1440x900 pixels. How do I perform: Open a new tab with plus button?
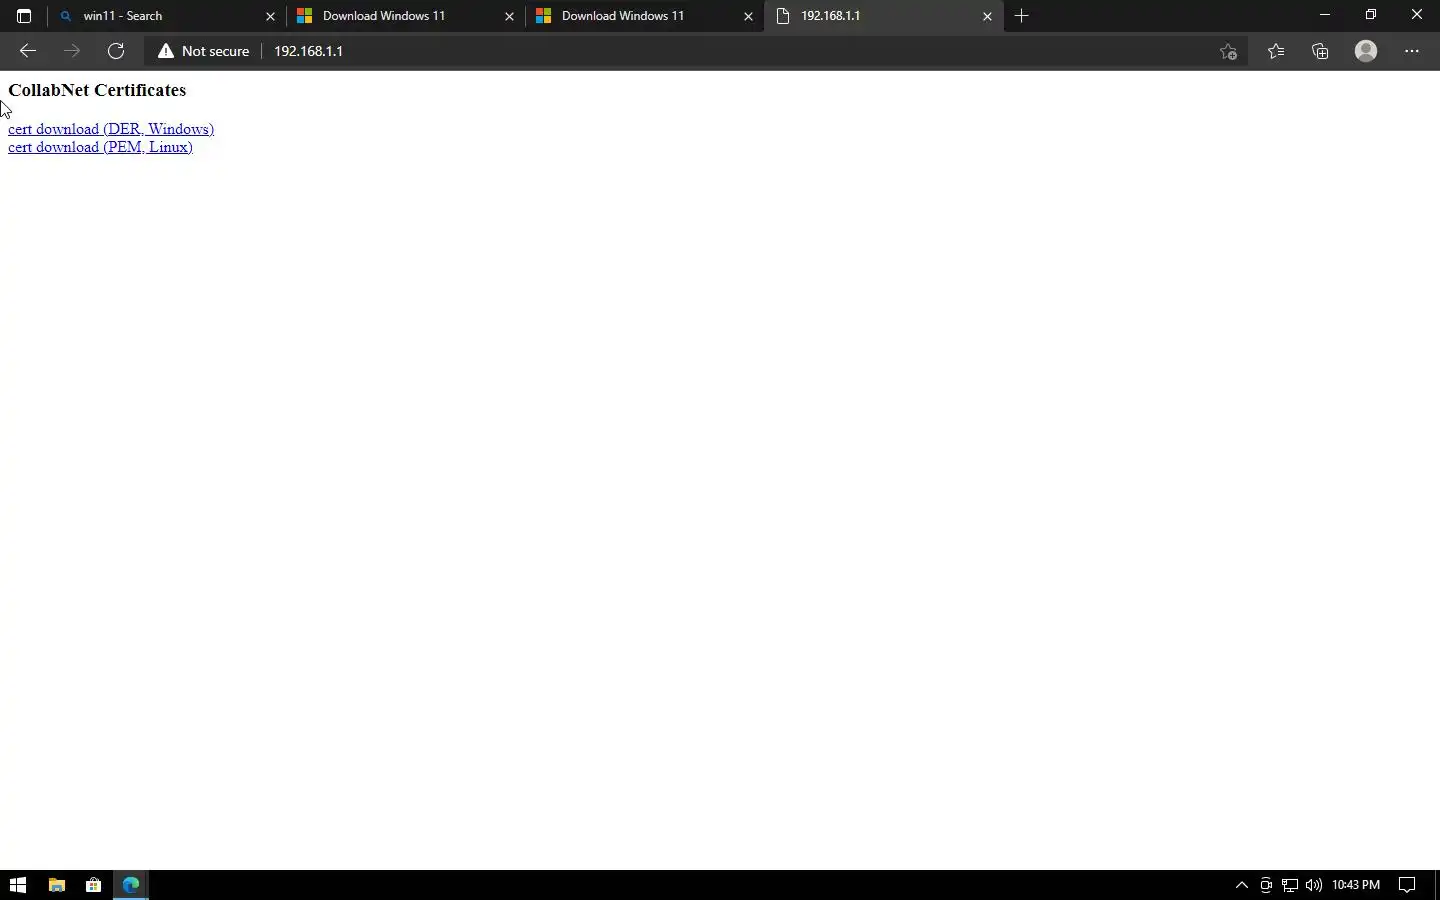click(x=1021, y=16)
